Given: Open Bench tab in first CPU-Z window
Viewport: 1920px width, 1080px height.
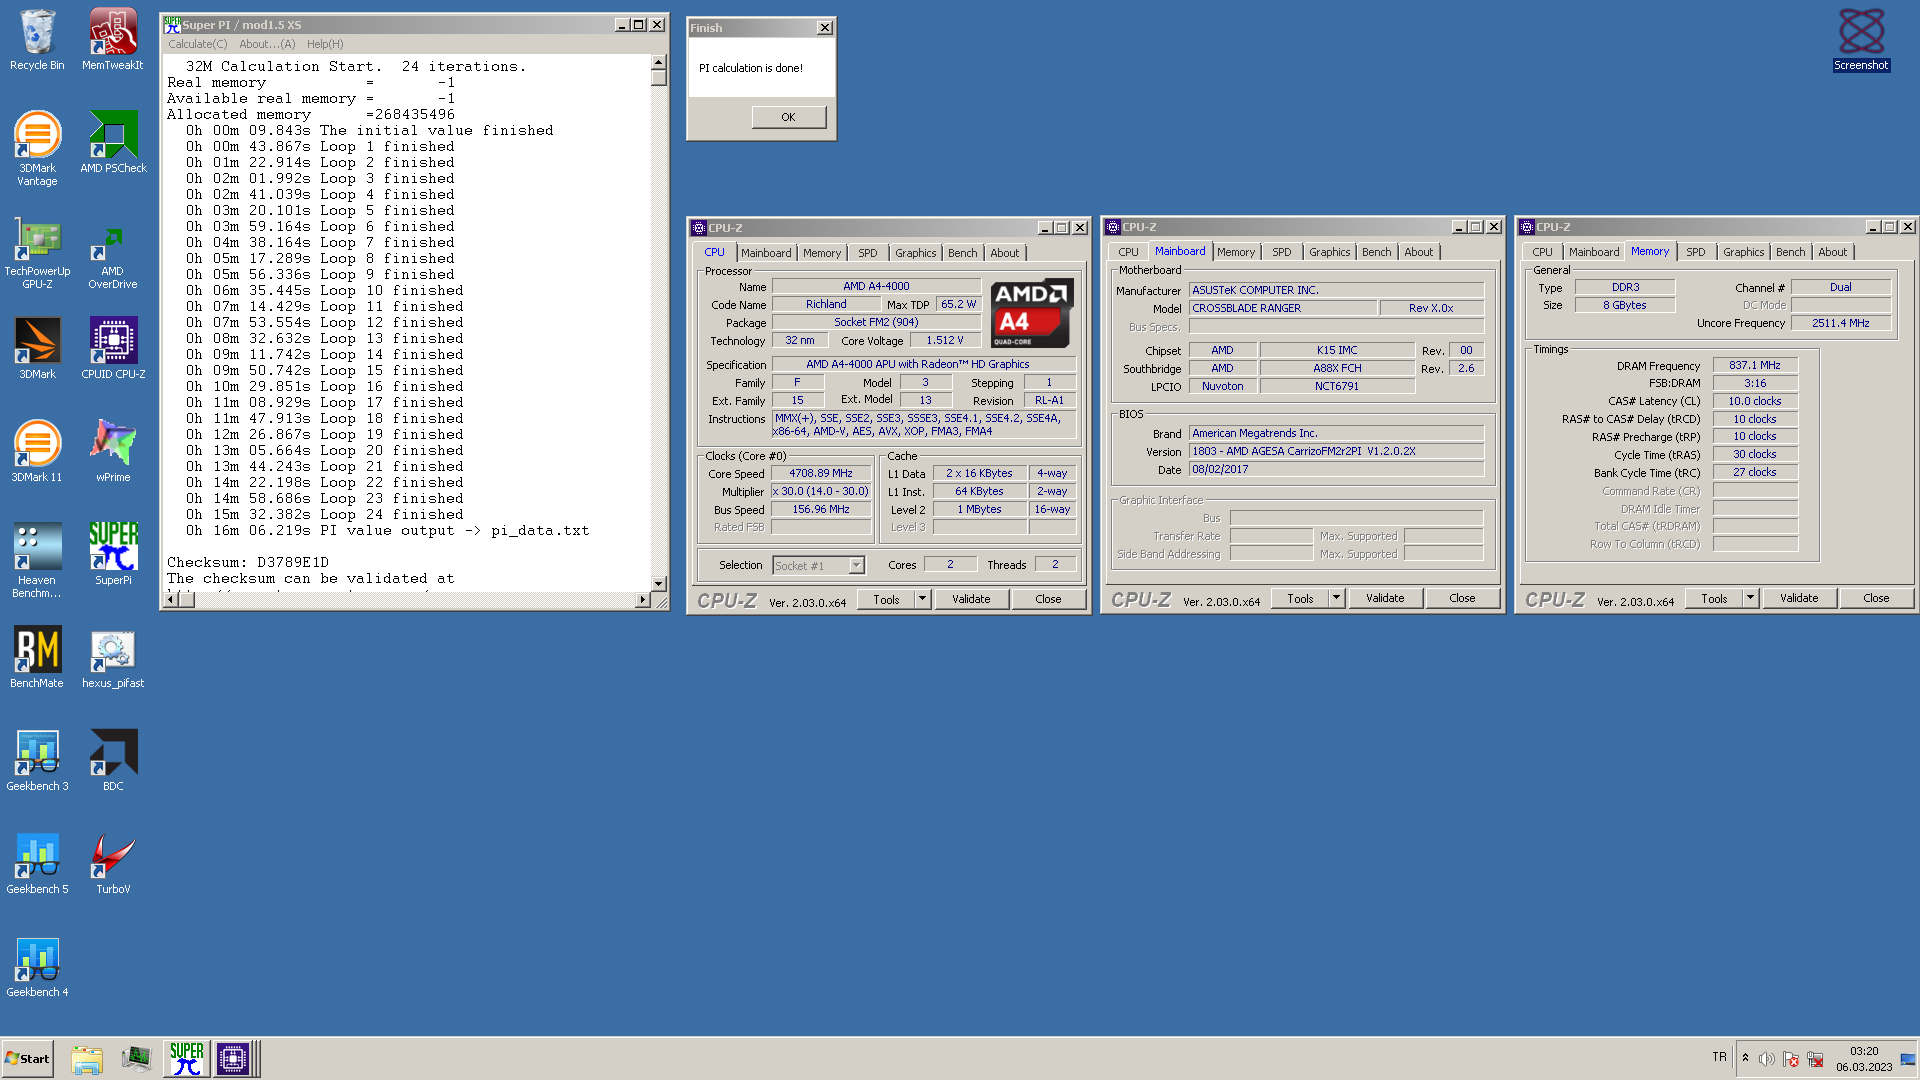Looking at the screenshot, I should (963, 253).
